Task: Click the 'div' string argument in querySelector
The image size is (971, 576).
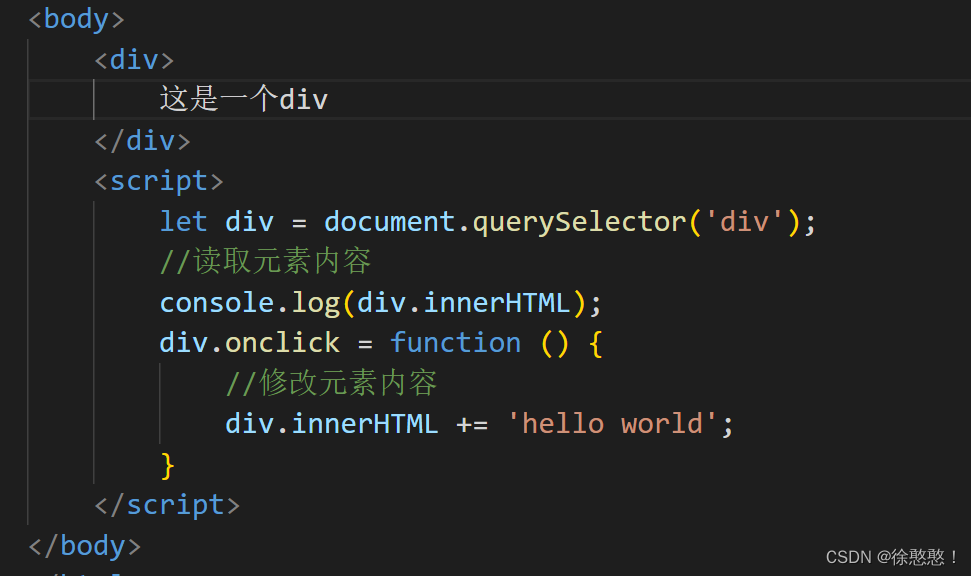Action: pos(744,222)
